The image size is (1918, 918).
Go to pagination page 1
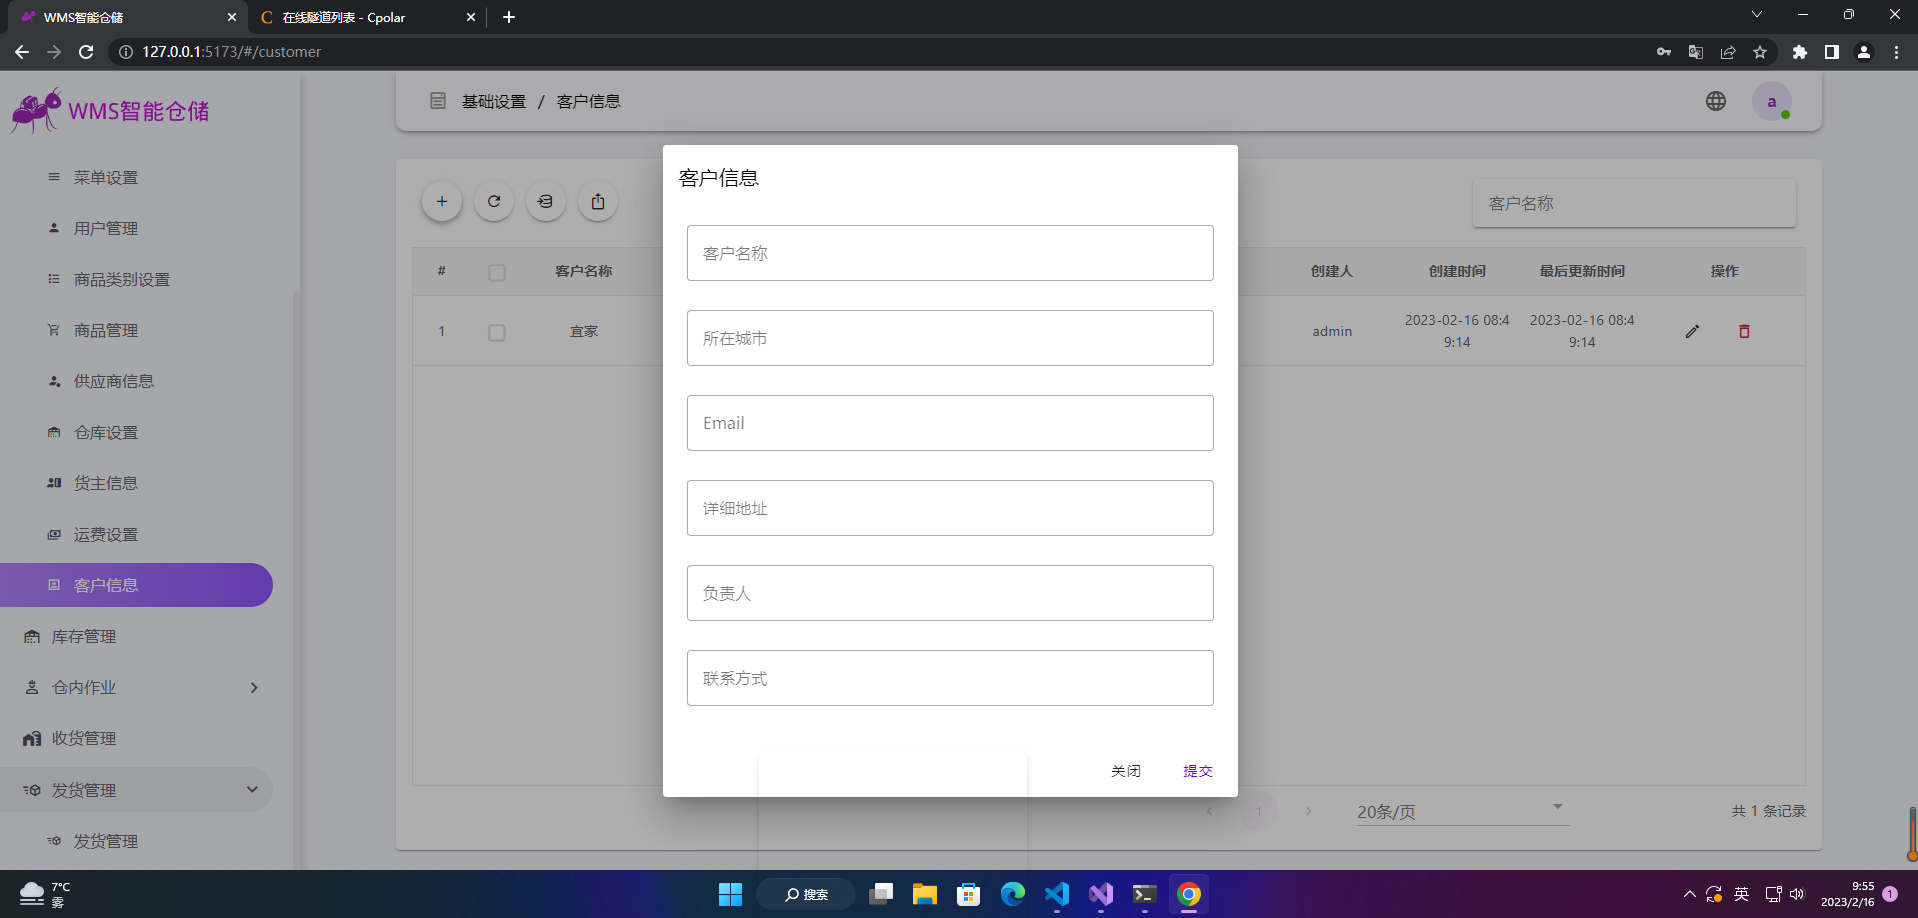[1259, 811]
